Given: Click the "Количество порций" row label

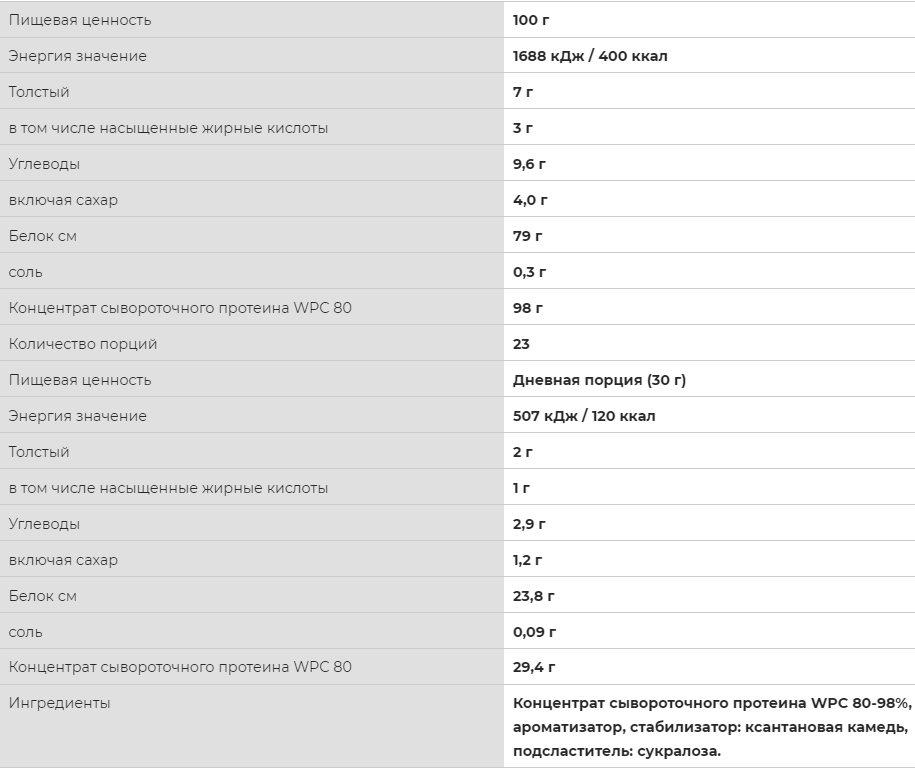Looking at the screenshot, I should click(x=83, y=344).
